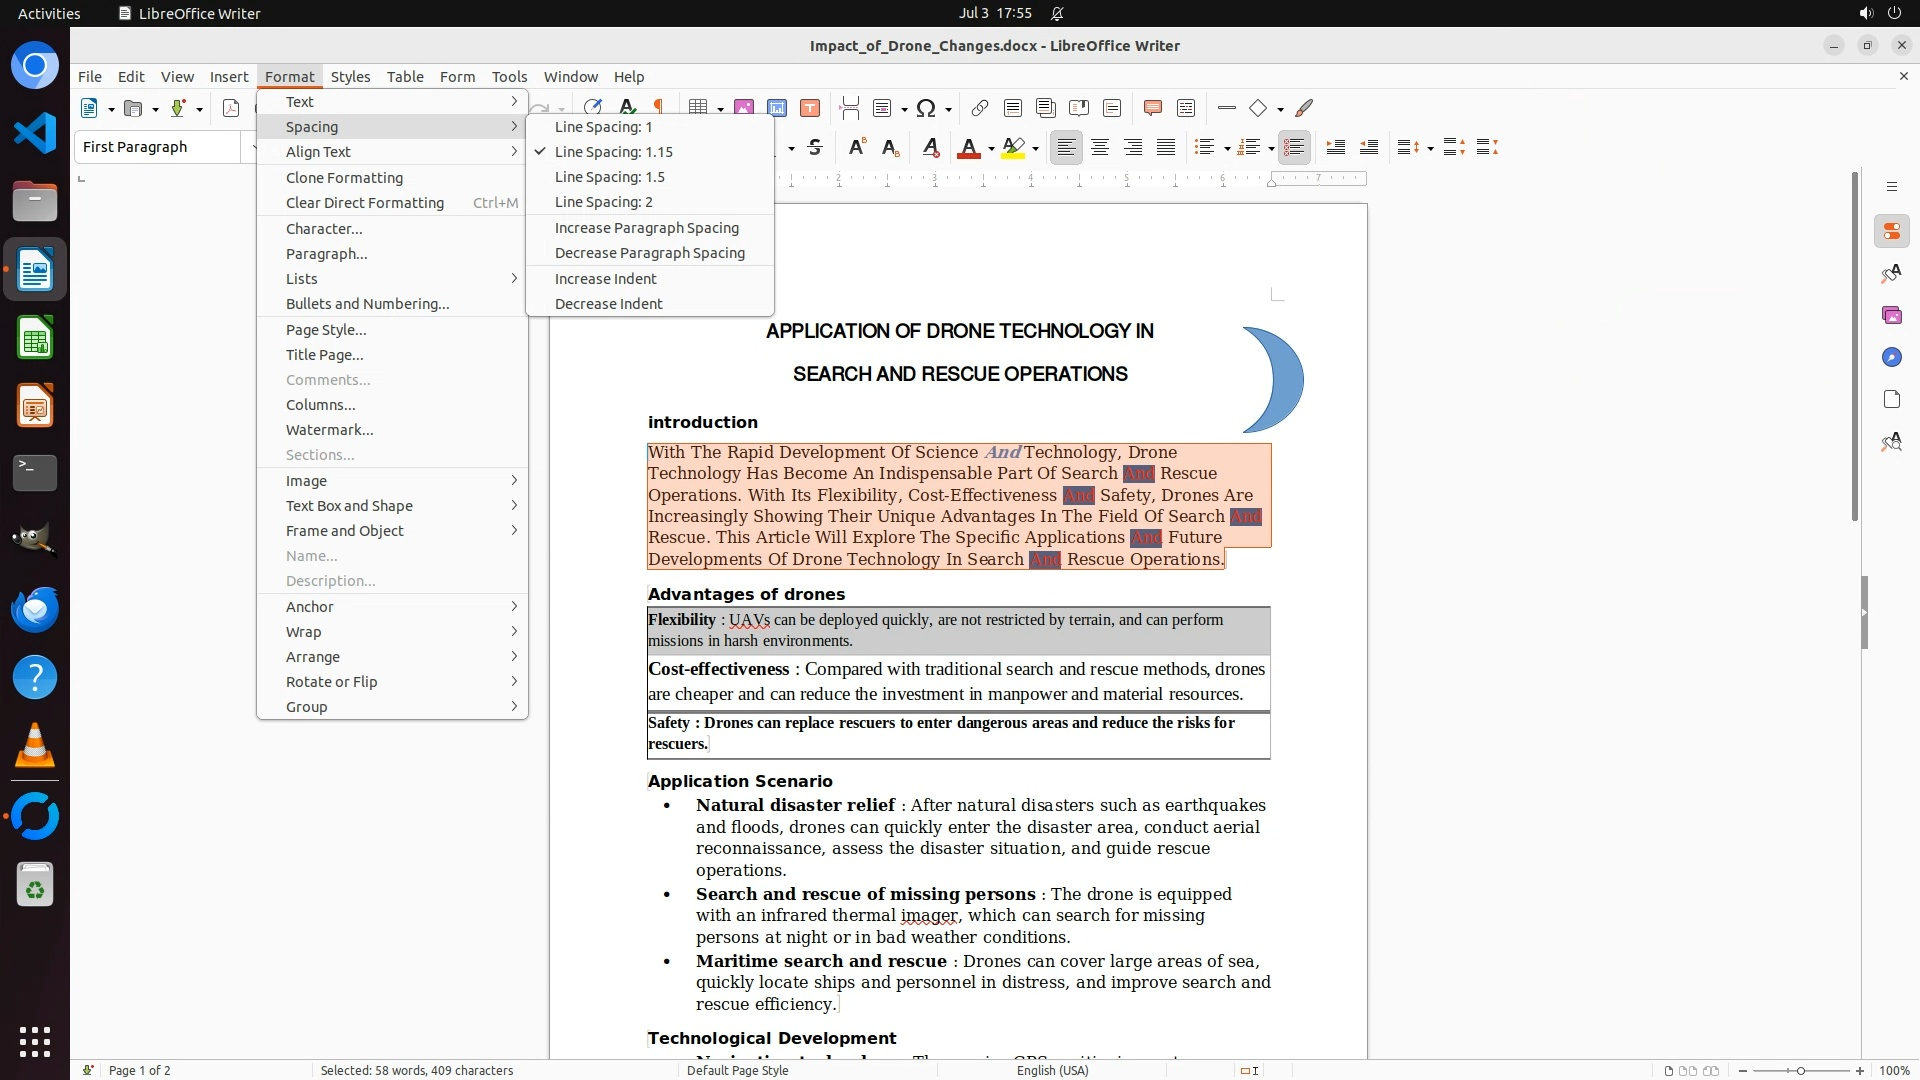Click the Strikethrough formatting icon
This screenshot has height=1080, width=1920.
click(815, 148)
